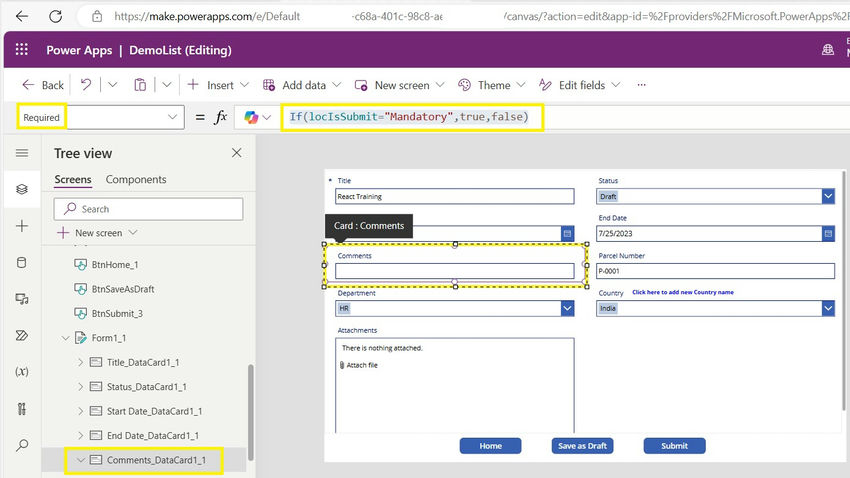
Task: Click the Tree view search box
Action: 148,209
